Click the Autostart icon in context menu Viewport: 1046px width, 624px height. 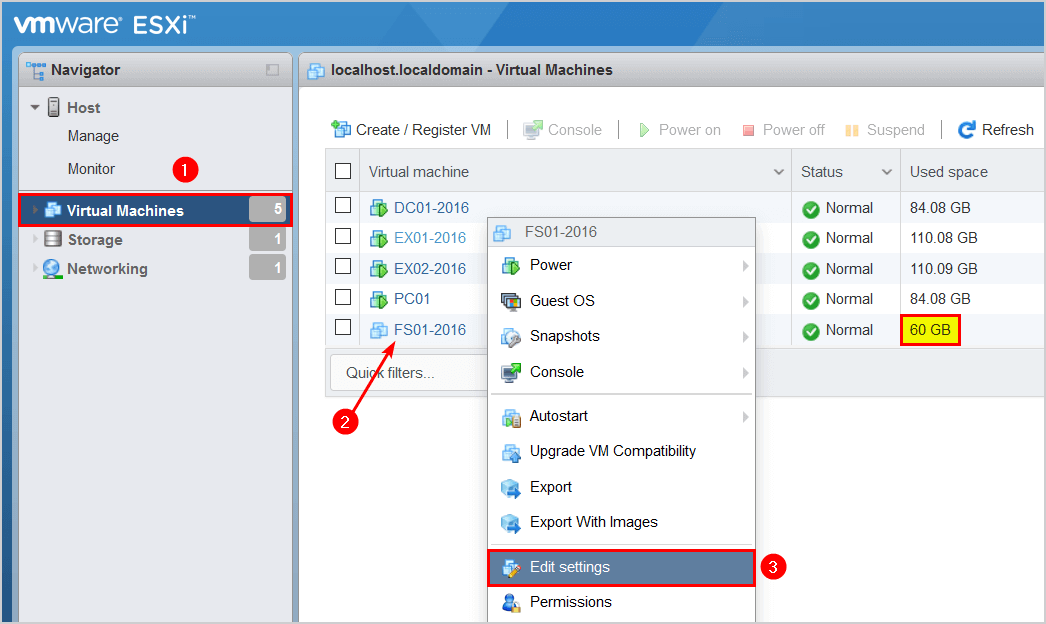coord(511,417)
